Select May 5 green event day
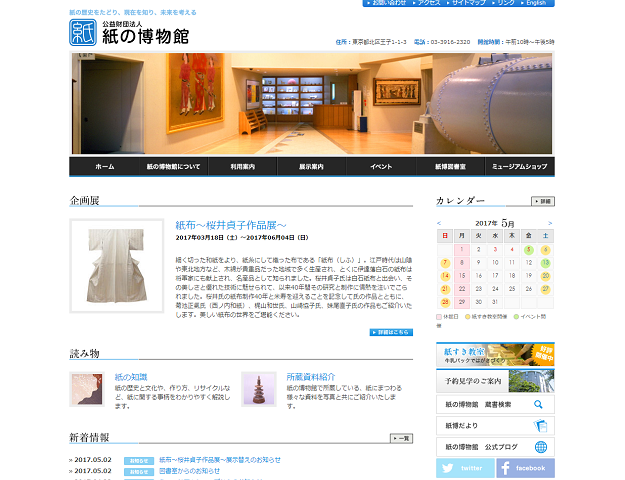 click(x=529, y=250)
